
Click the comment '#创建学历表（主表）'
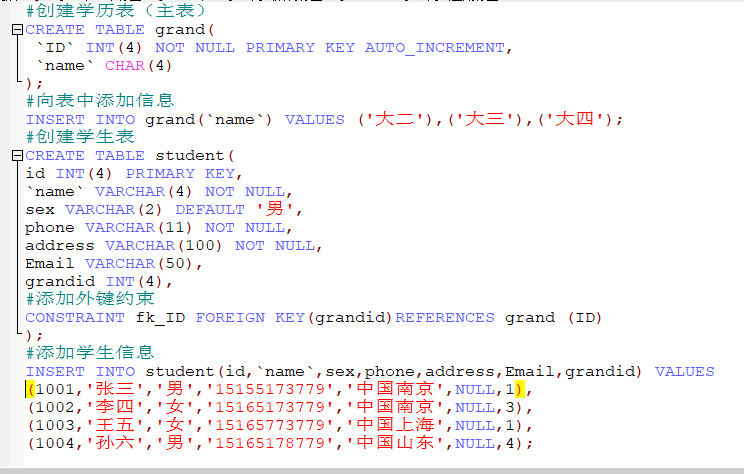click(117, 10)
